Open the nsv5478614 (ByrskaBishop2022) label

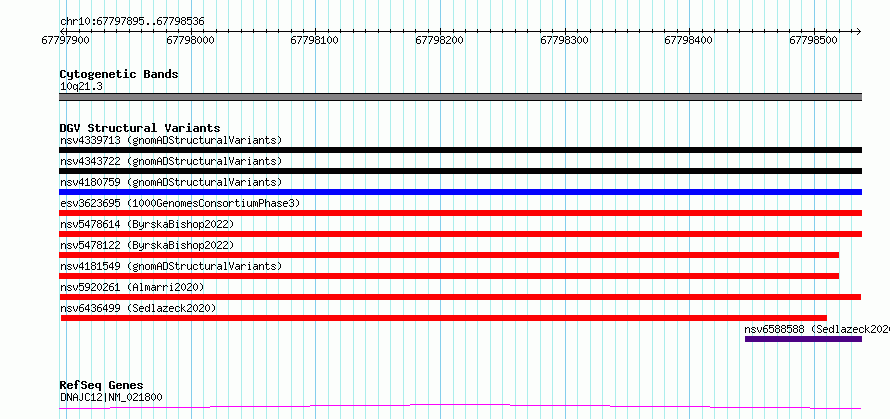[x=147, y=224]
